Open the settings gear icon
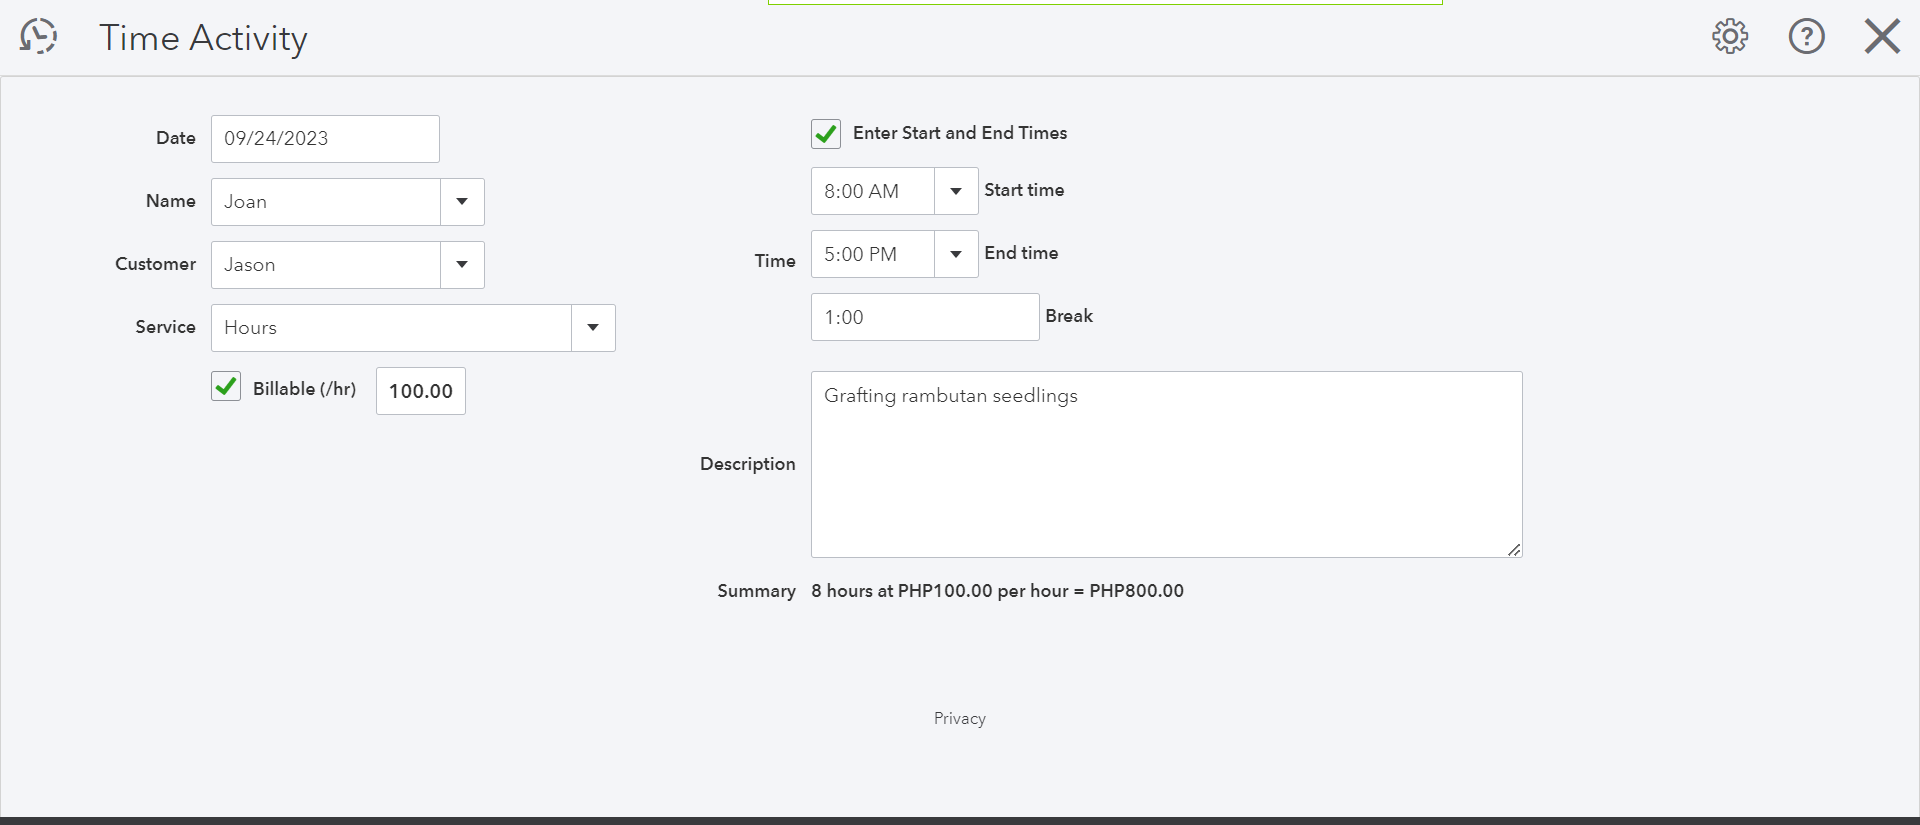The height and width of the screenshot is (825, 1920). click(1730, 37)
